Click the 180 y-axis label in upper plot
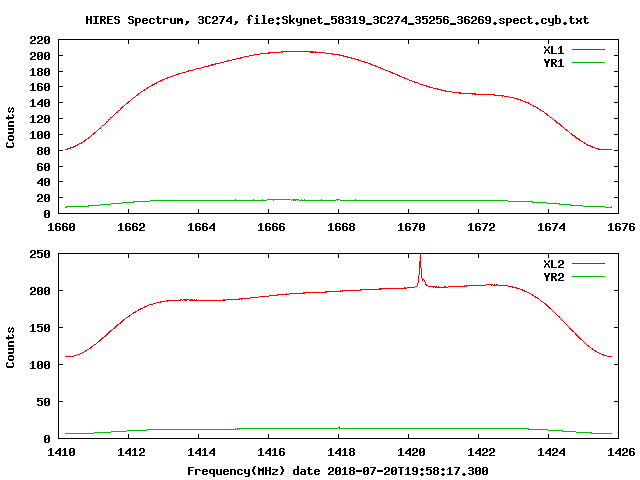The height and width of the screenshot is (480, 640). tap(40, 72)
